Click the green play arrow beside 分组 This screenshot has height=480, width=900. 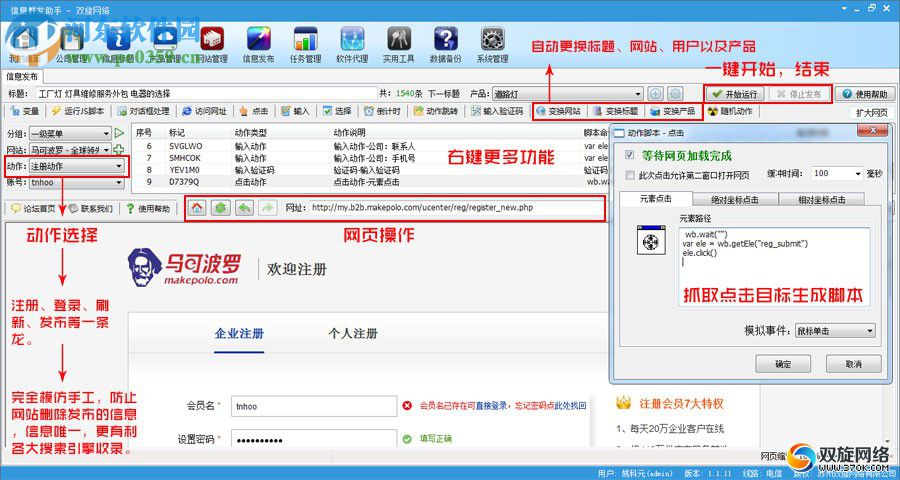click(x=119, y=133)
